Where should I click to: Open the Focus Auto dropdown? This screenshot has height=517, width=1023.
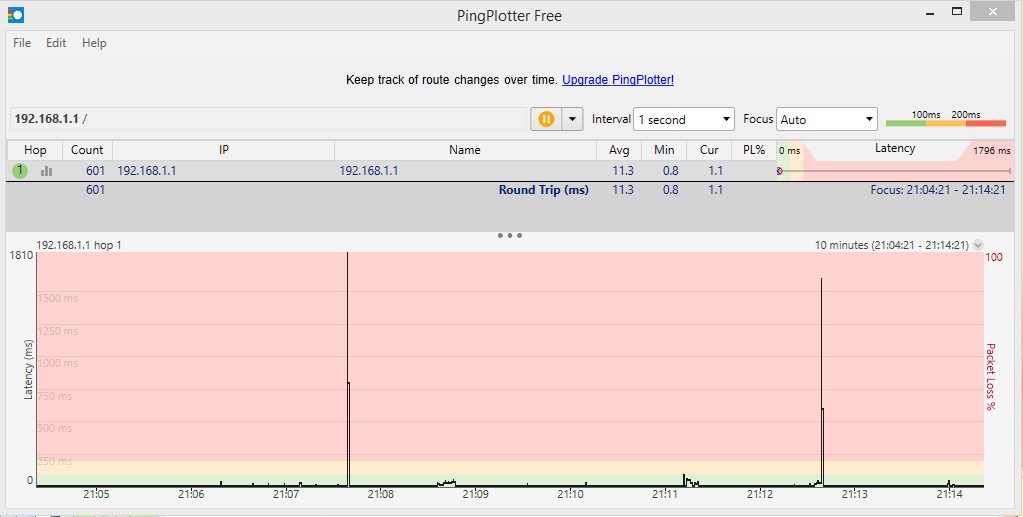[x=827, y=119]
